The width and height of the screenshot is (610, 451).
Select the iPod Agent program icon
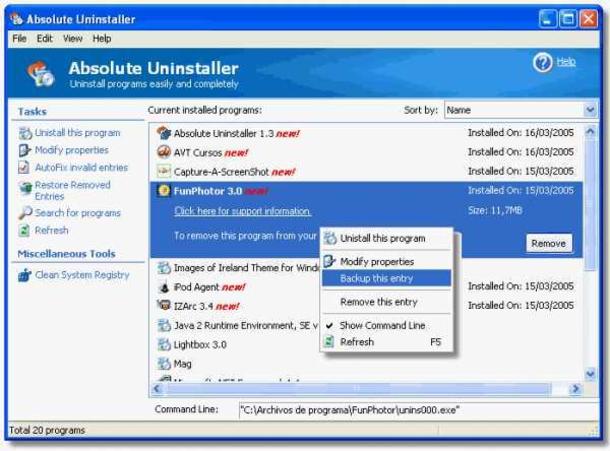(164, 287)
